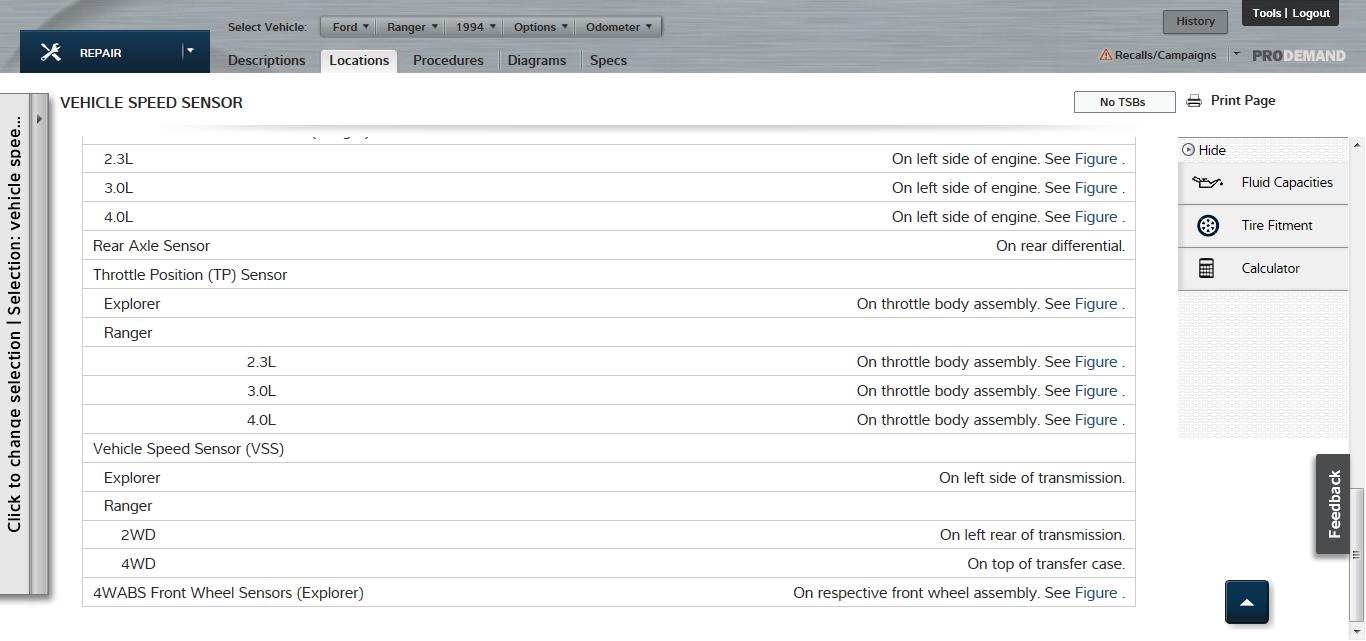Open the 1994 year dropdown
The image size is (1366, 641).
pyautogui.click(x=475, y=27)
